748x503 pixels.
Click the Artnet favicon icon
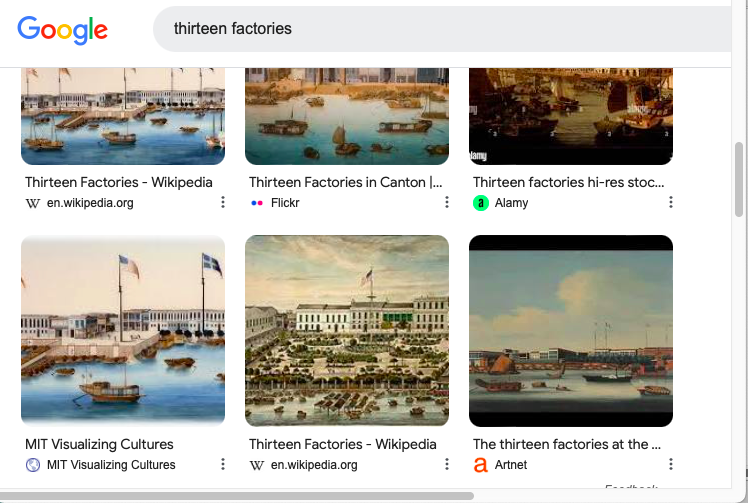pos(481,465)
